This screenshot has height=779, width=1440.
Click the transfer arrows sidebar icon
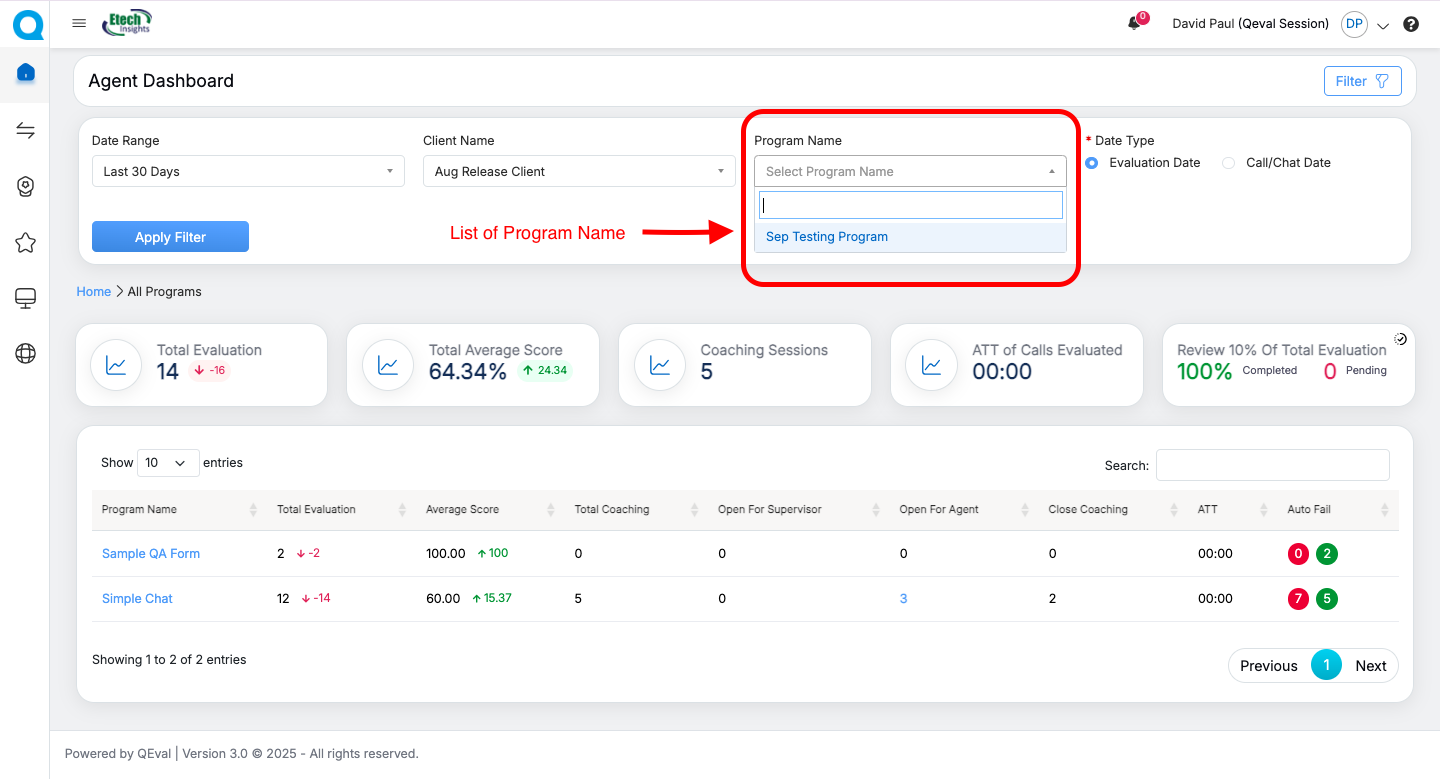[26, 131]
